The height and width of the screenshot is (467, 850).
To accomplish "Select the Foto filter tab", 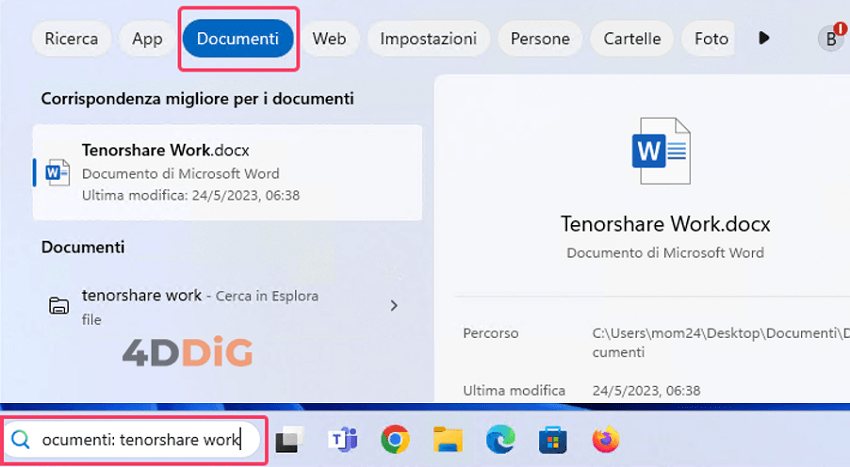I will (710, 39).
